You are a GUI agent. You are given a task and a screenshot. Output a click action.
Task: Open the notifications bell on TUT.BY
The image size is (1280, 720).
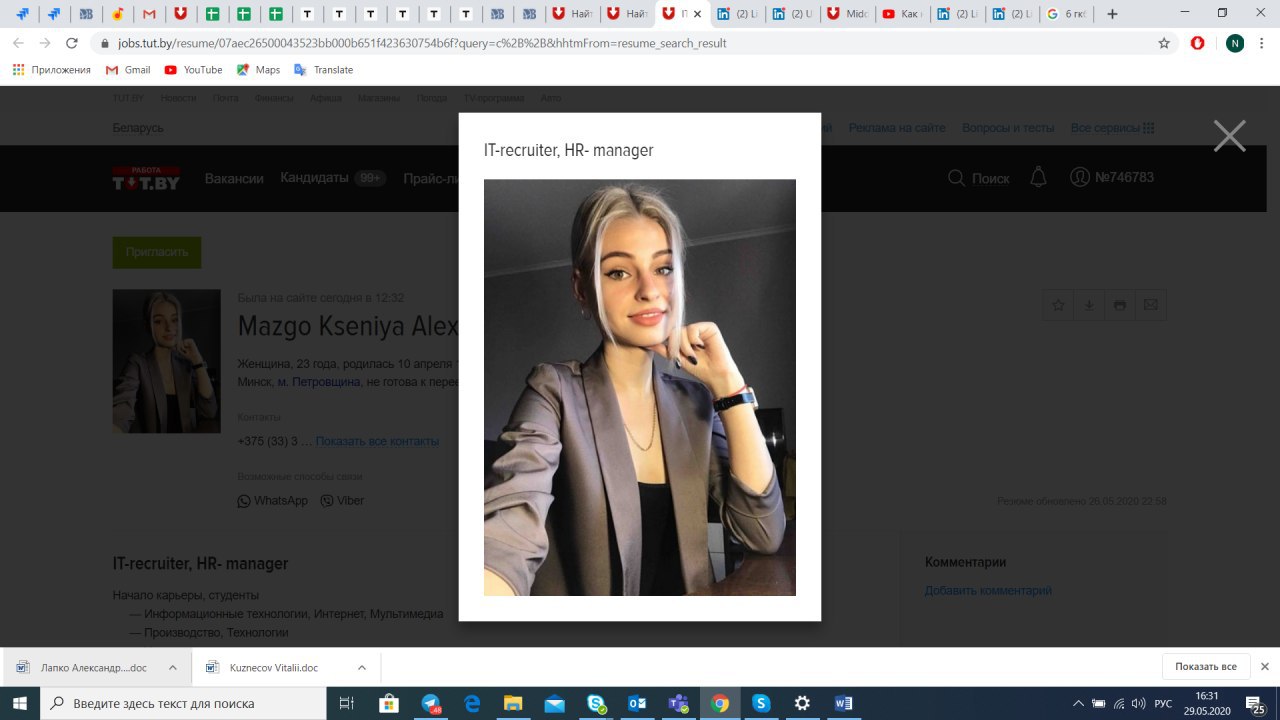coord(1038,177)
